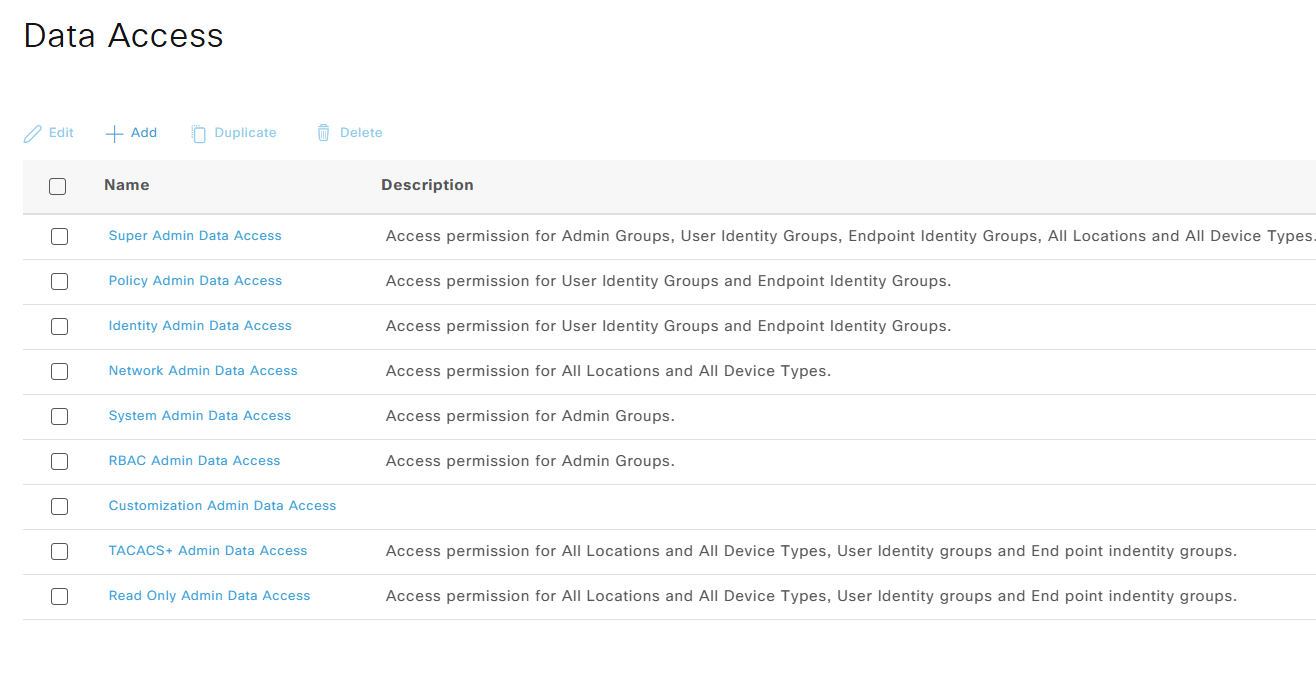Click the Duplicate copy icon

click(x=198, y=133)
